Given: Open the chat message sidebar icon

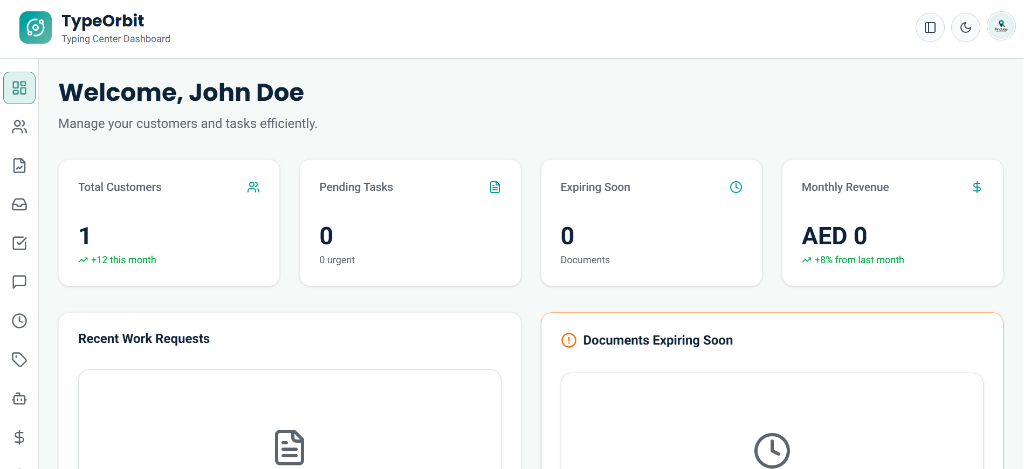Looking at the screenshot, I should point(19,282).
